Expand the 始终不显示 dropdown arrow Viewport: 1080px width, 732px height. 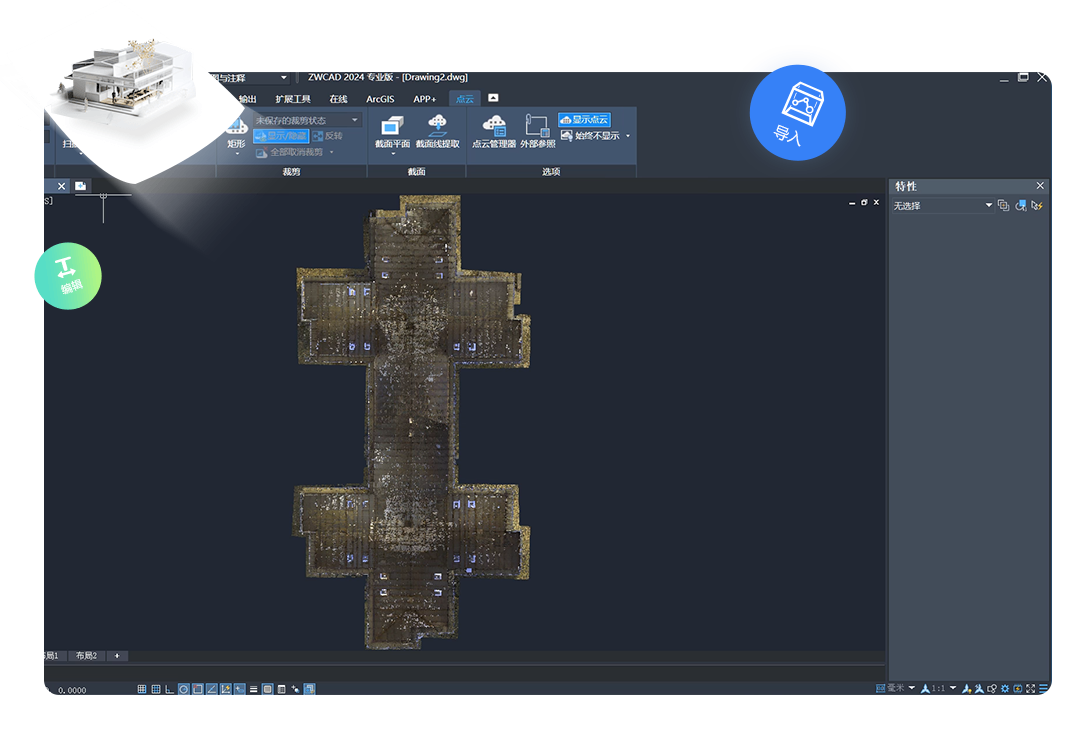click(x=627, y=136)
